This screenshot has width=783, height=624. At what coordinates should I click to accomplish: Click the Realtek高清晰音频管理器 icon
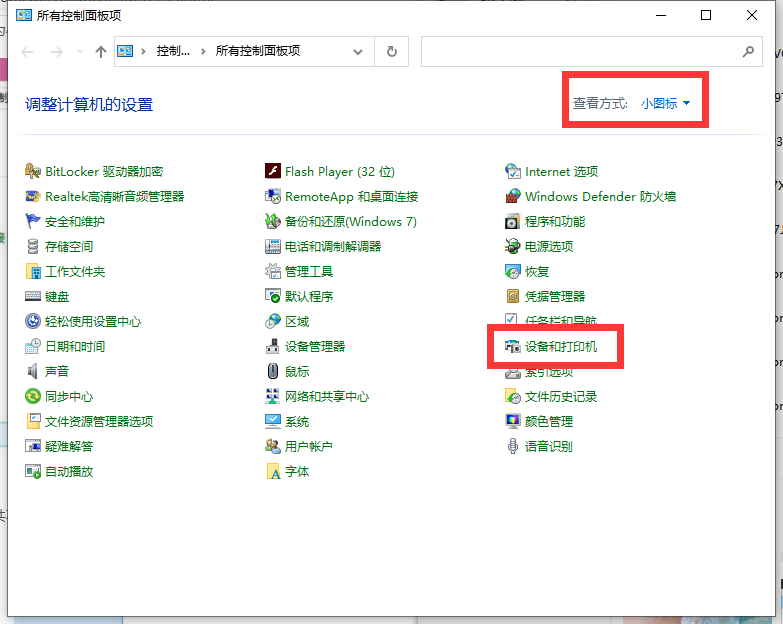pos(32,197)
